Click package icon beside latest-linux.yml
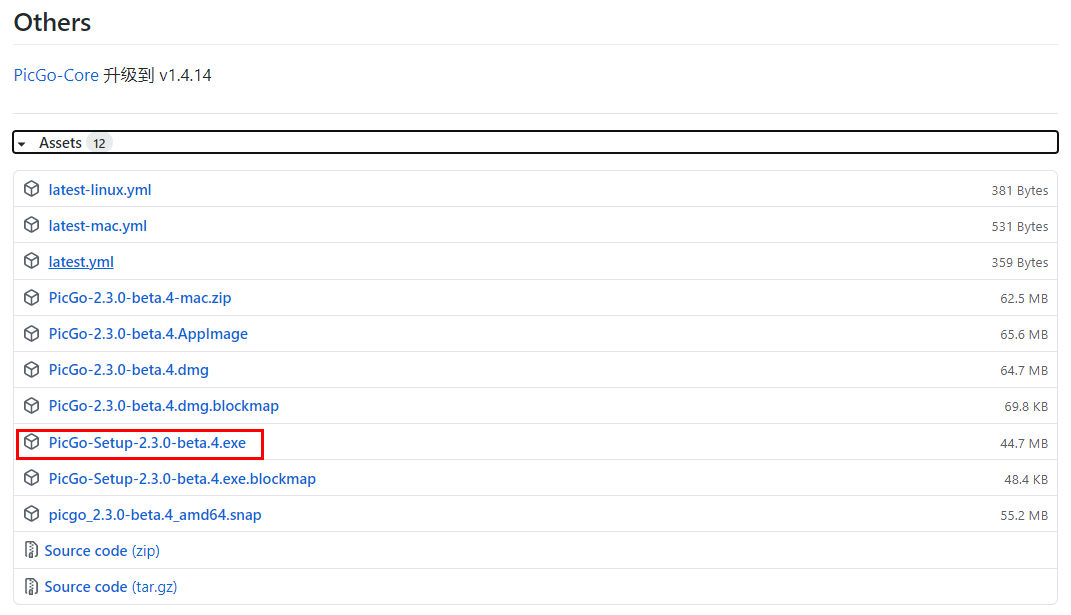This screenshot has width=1071, height=615. (x=31, y=189)
